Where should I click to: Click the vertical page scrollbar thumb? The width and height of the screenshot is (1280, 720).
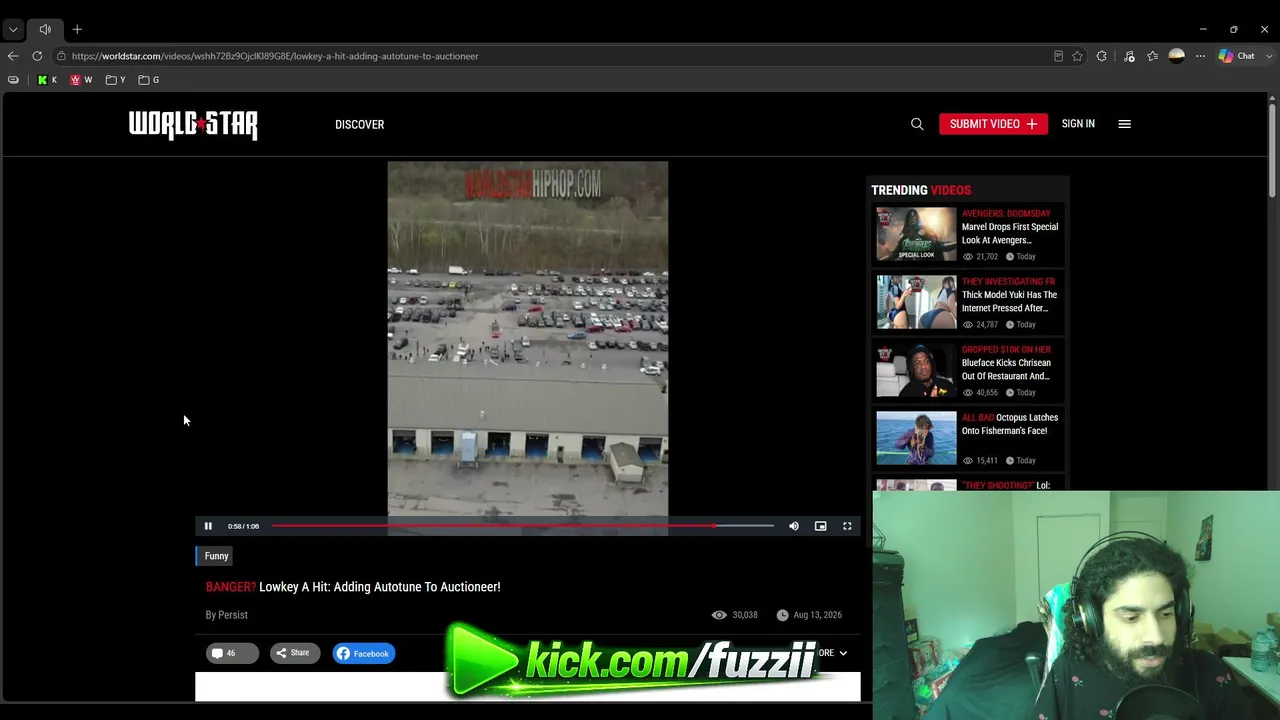pyautogui.click(x=1272, y=150)
